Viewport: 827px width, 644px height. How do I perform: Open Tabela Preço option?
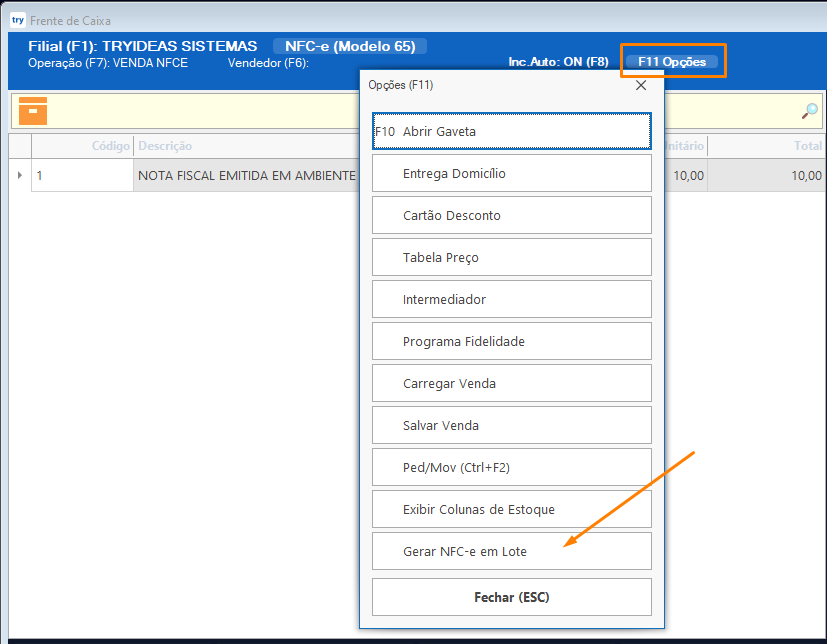512,257
